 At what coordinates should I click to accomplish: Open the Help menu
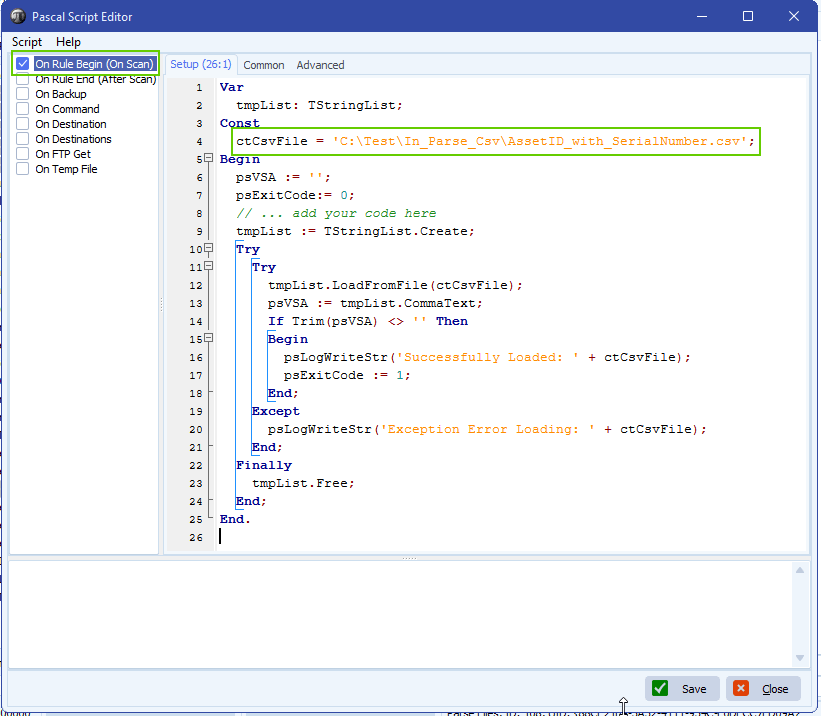tap(68, 42)
